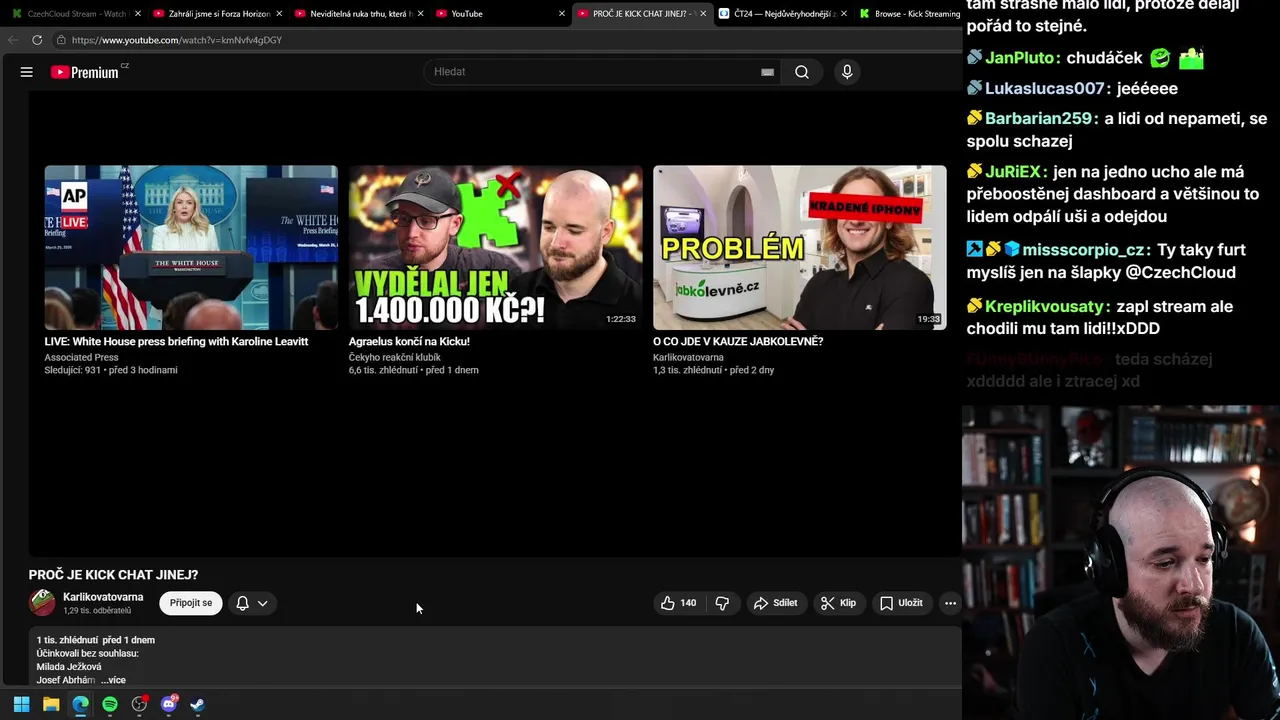This screenshot has height=720, width=1280.
Task: Close the ČT24 tab
Action: pos(845,14)
